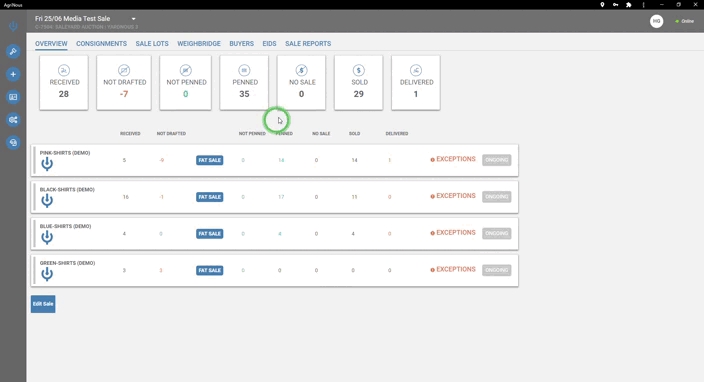Open the settings gears icon in sidebar
704x382 pixels.
click(x=13, y=120)
